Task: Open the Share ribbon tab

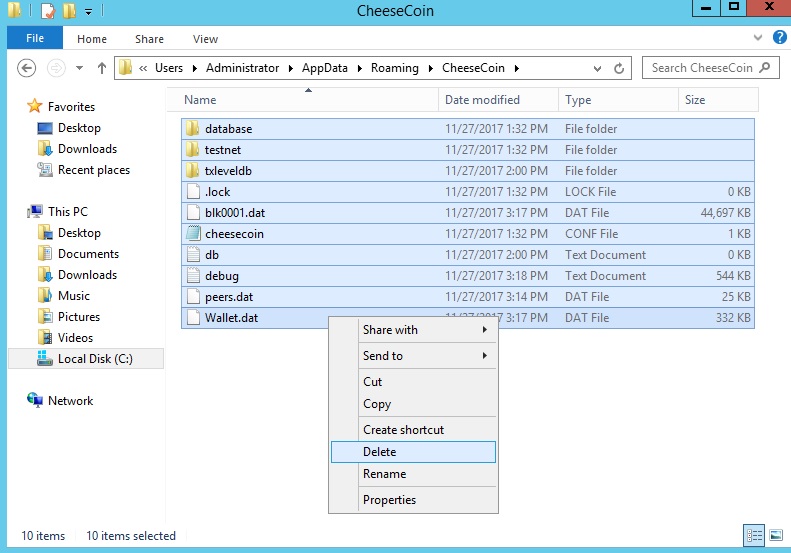Action: click(149, 39)
